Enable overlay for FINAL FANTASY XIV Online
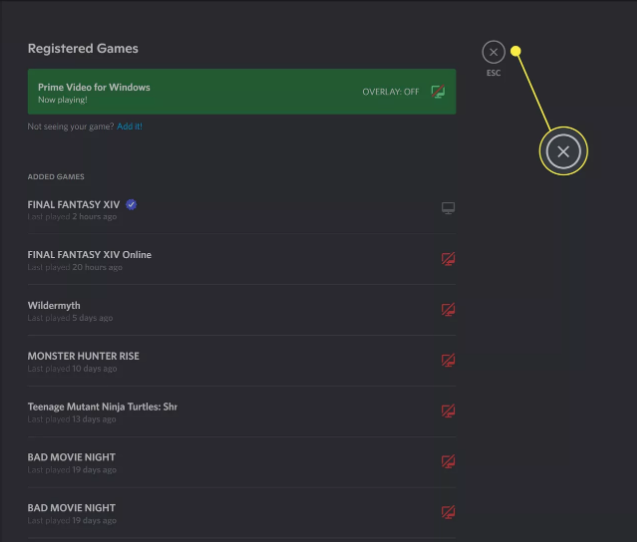The height and width of the screenshot is (542, 637). click(448, 259)
